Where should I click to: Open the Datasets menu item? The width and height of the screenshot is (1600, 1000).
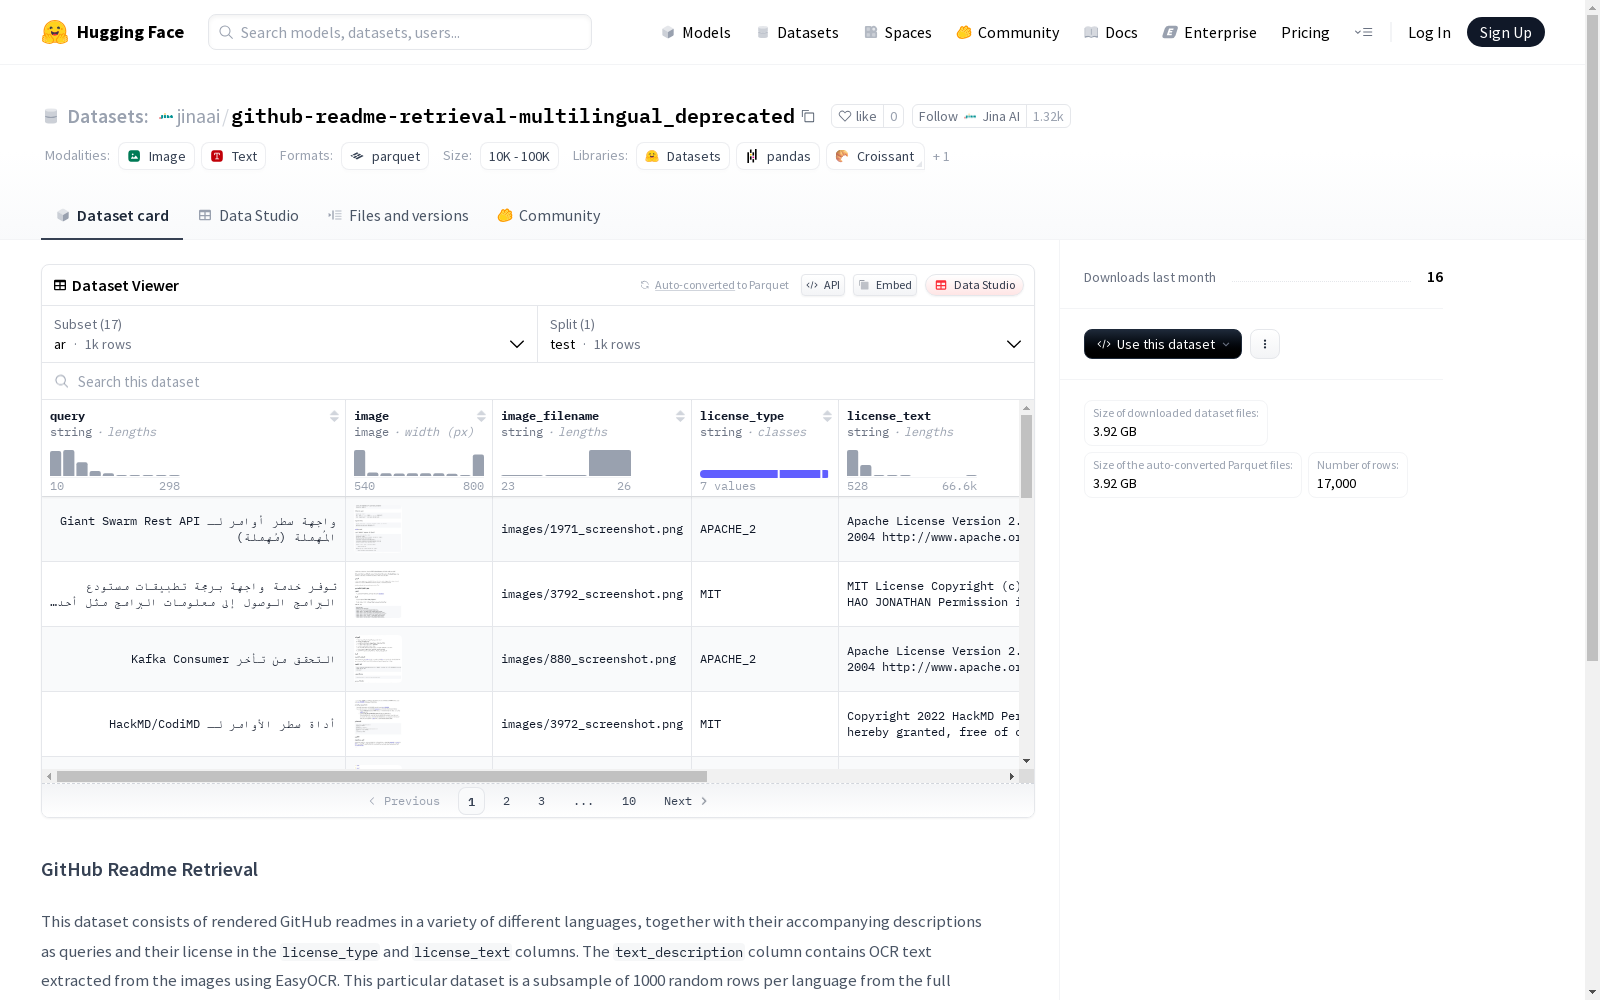click(x=797, y=32)
